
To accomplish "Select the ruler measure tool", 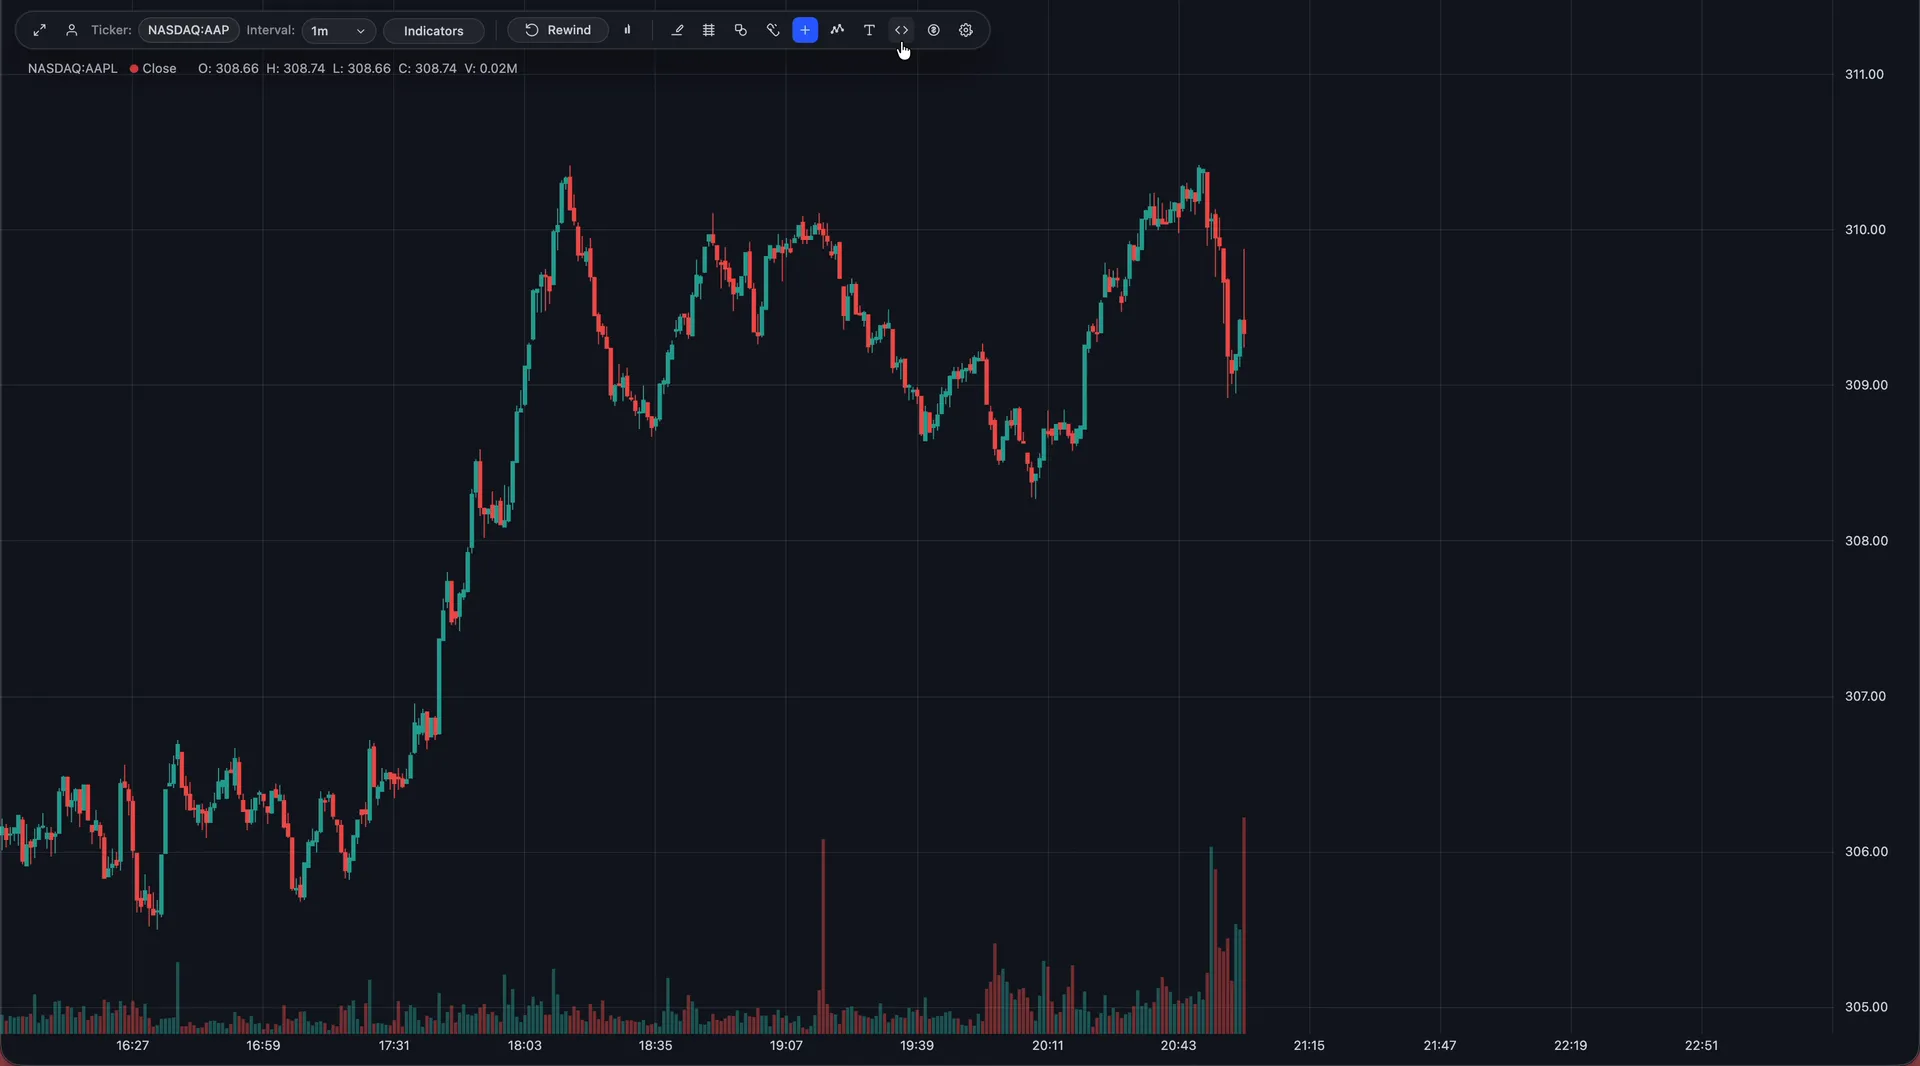I will (773, 30).
